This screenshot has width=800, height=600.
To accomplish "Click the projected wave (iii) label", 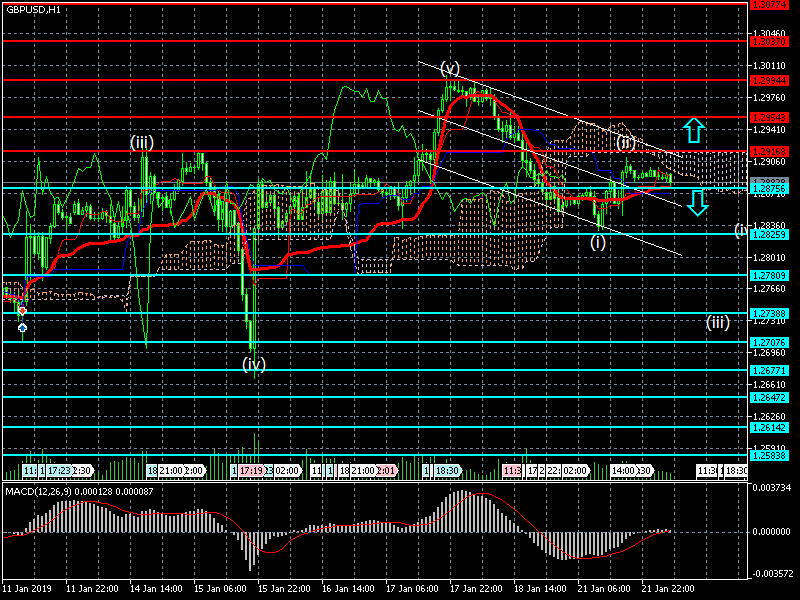I will (718, 322).
